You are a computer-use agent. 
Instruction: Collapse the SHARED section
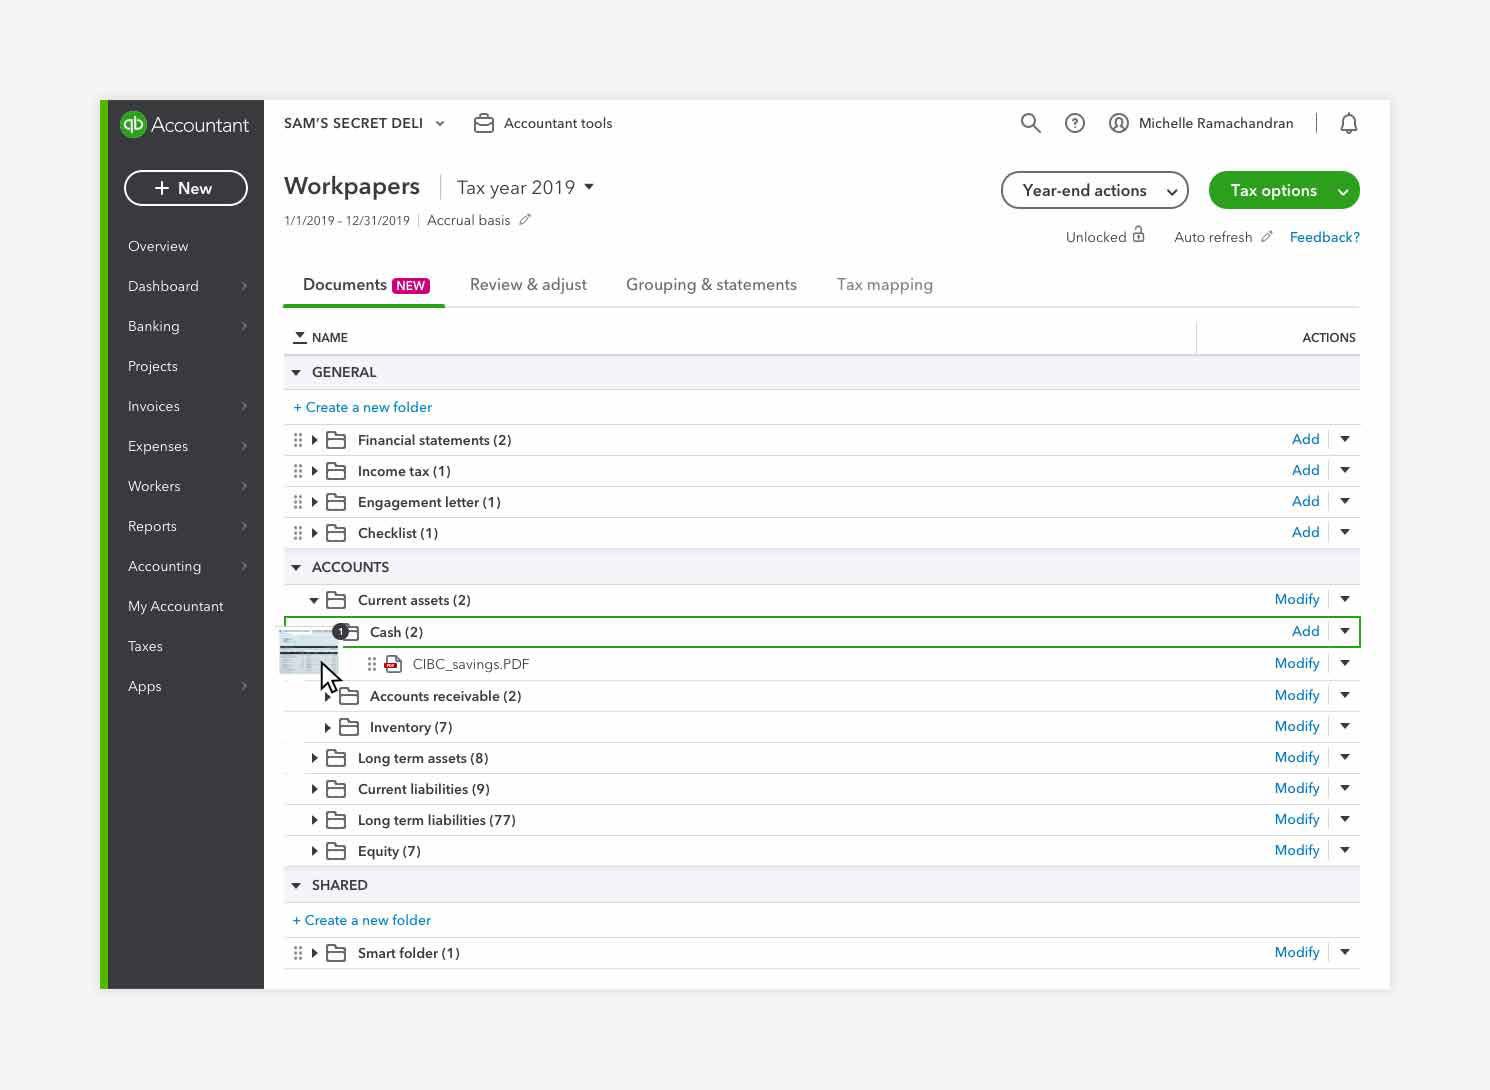296,885
